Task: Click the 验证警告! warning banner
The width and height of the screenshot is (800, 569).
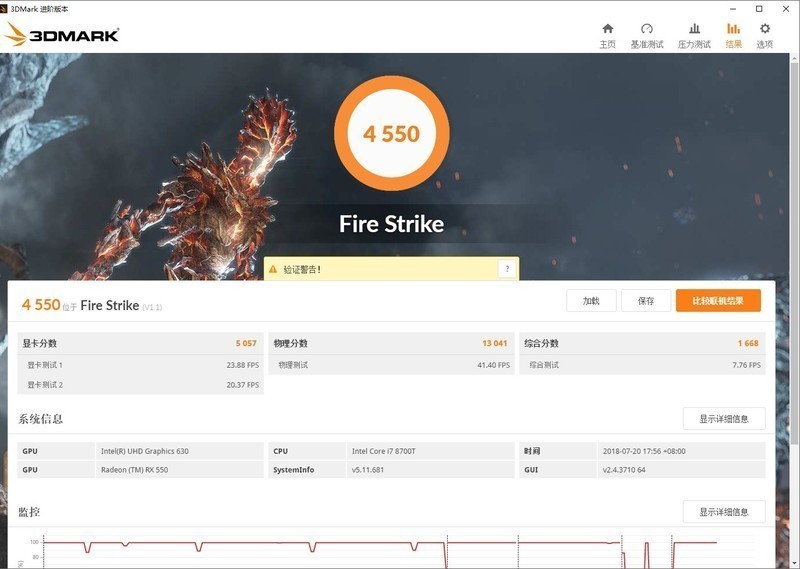Action: (391, 269)
